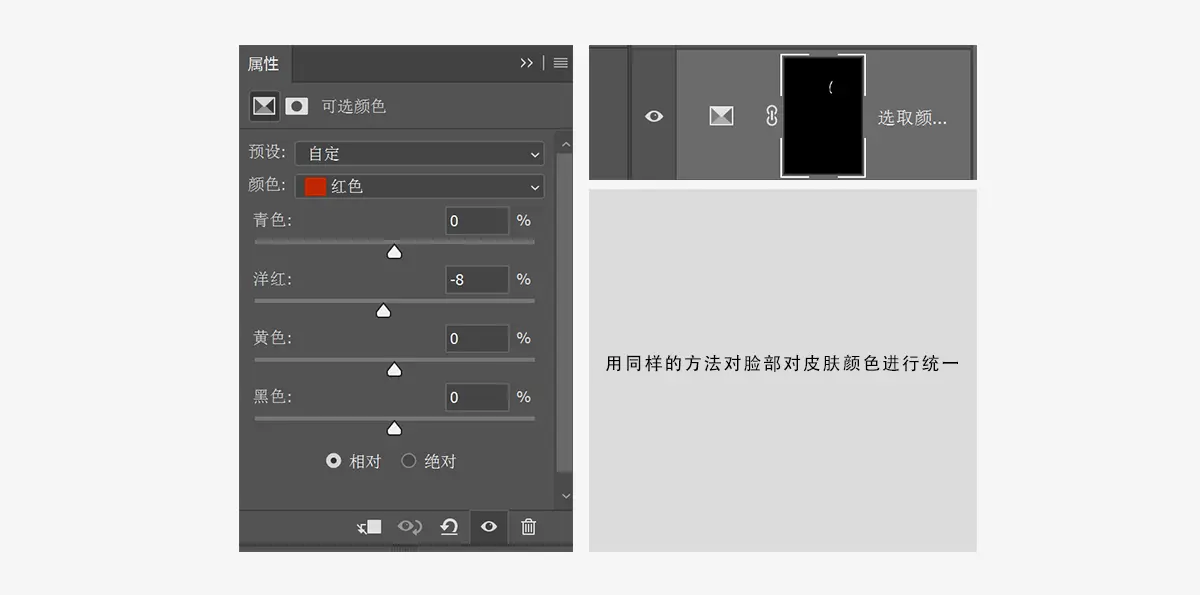Screen dimensions: 1200x595
Task: Click the 洋红 label text
Action: pyautogui.click(x=272, y=279)
